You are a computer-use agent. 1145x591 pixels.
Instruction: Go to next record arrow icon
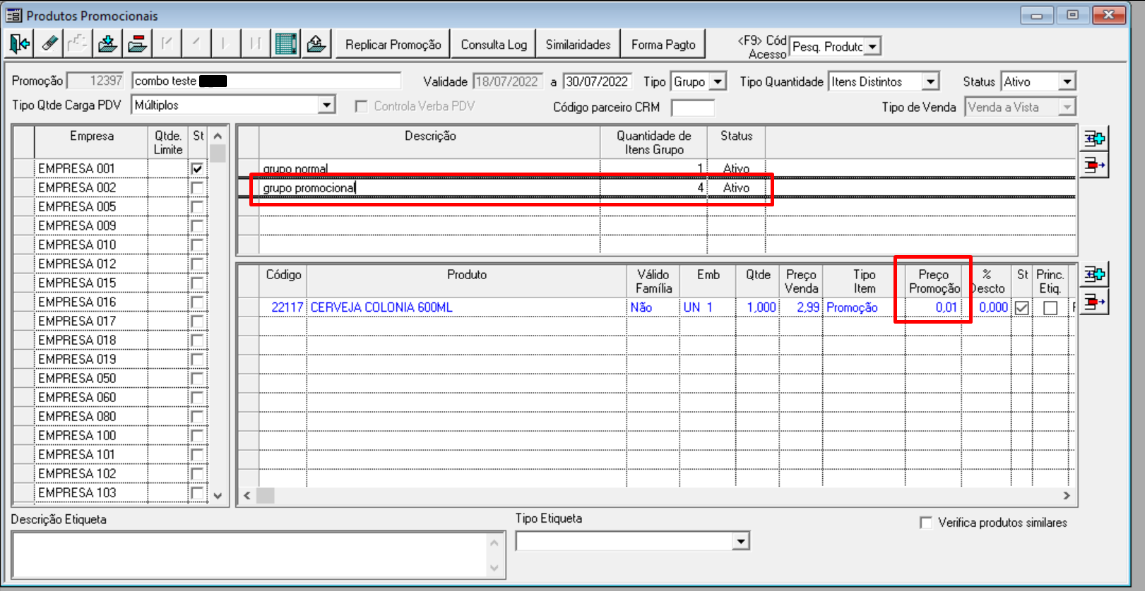pos(225,45)
